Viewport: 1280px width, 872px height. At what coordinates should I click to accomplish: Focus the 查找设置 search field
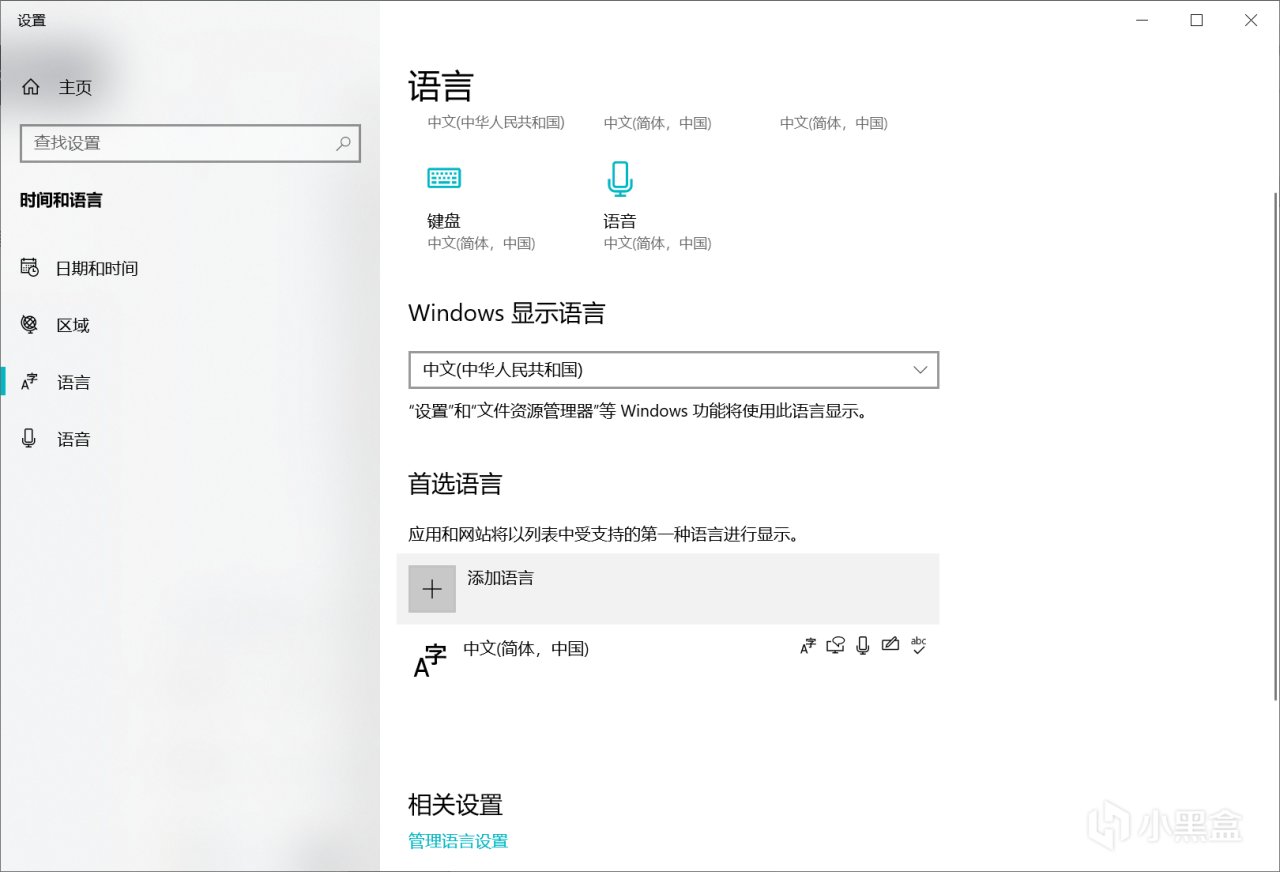pyautogui.click(x=190, y=143)
